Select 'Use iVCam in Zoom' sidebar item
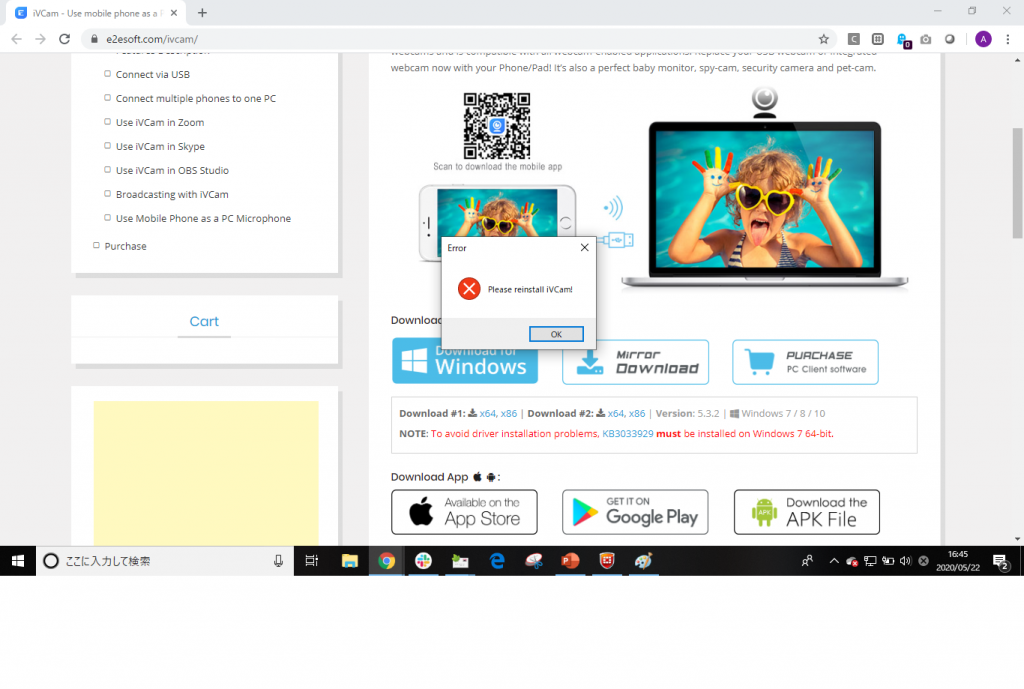The height and width of the screenshot is (689, 1024). coord(159,122)
